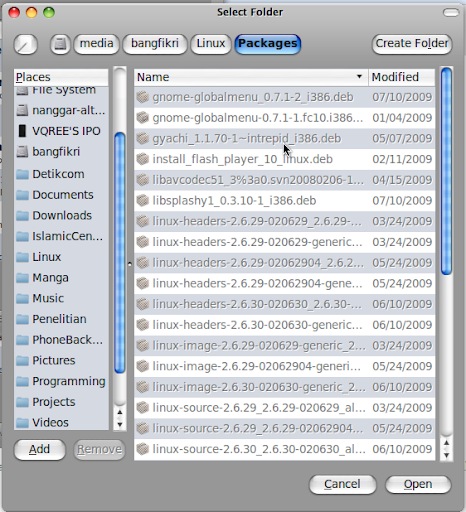Click the file list scrollbar thumb

click(446, 171)
